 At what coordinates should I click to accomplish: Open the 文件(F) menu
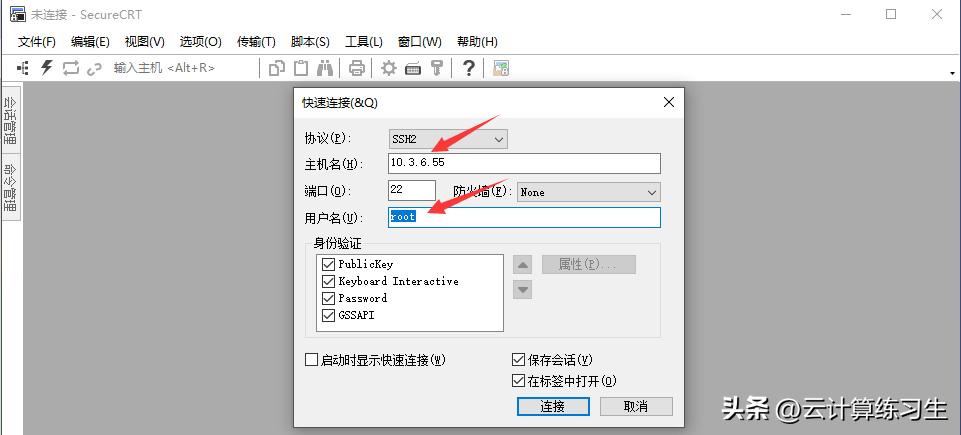click(37, 42)
